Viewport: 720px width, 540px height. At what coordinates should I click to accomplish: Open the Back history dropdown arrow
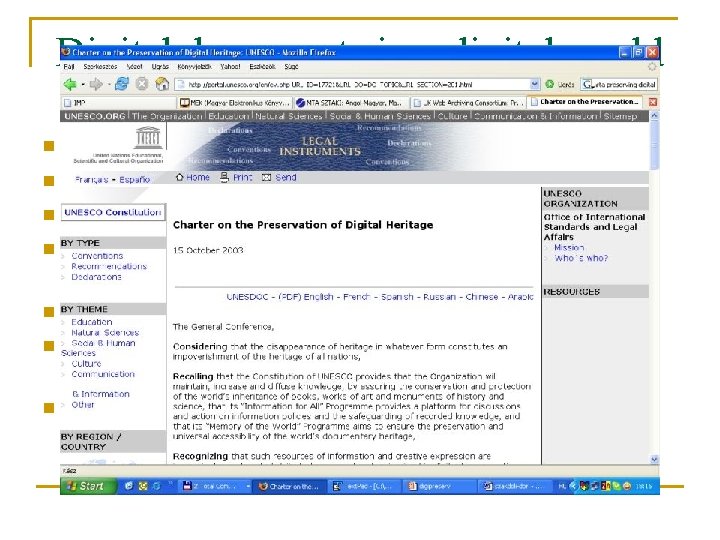click(x=83, y=84)
